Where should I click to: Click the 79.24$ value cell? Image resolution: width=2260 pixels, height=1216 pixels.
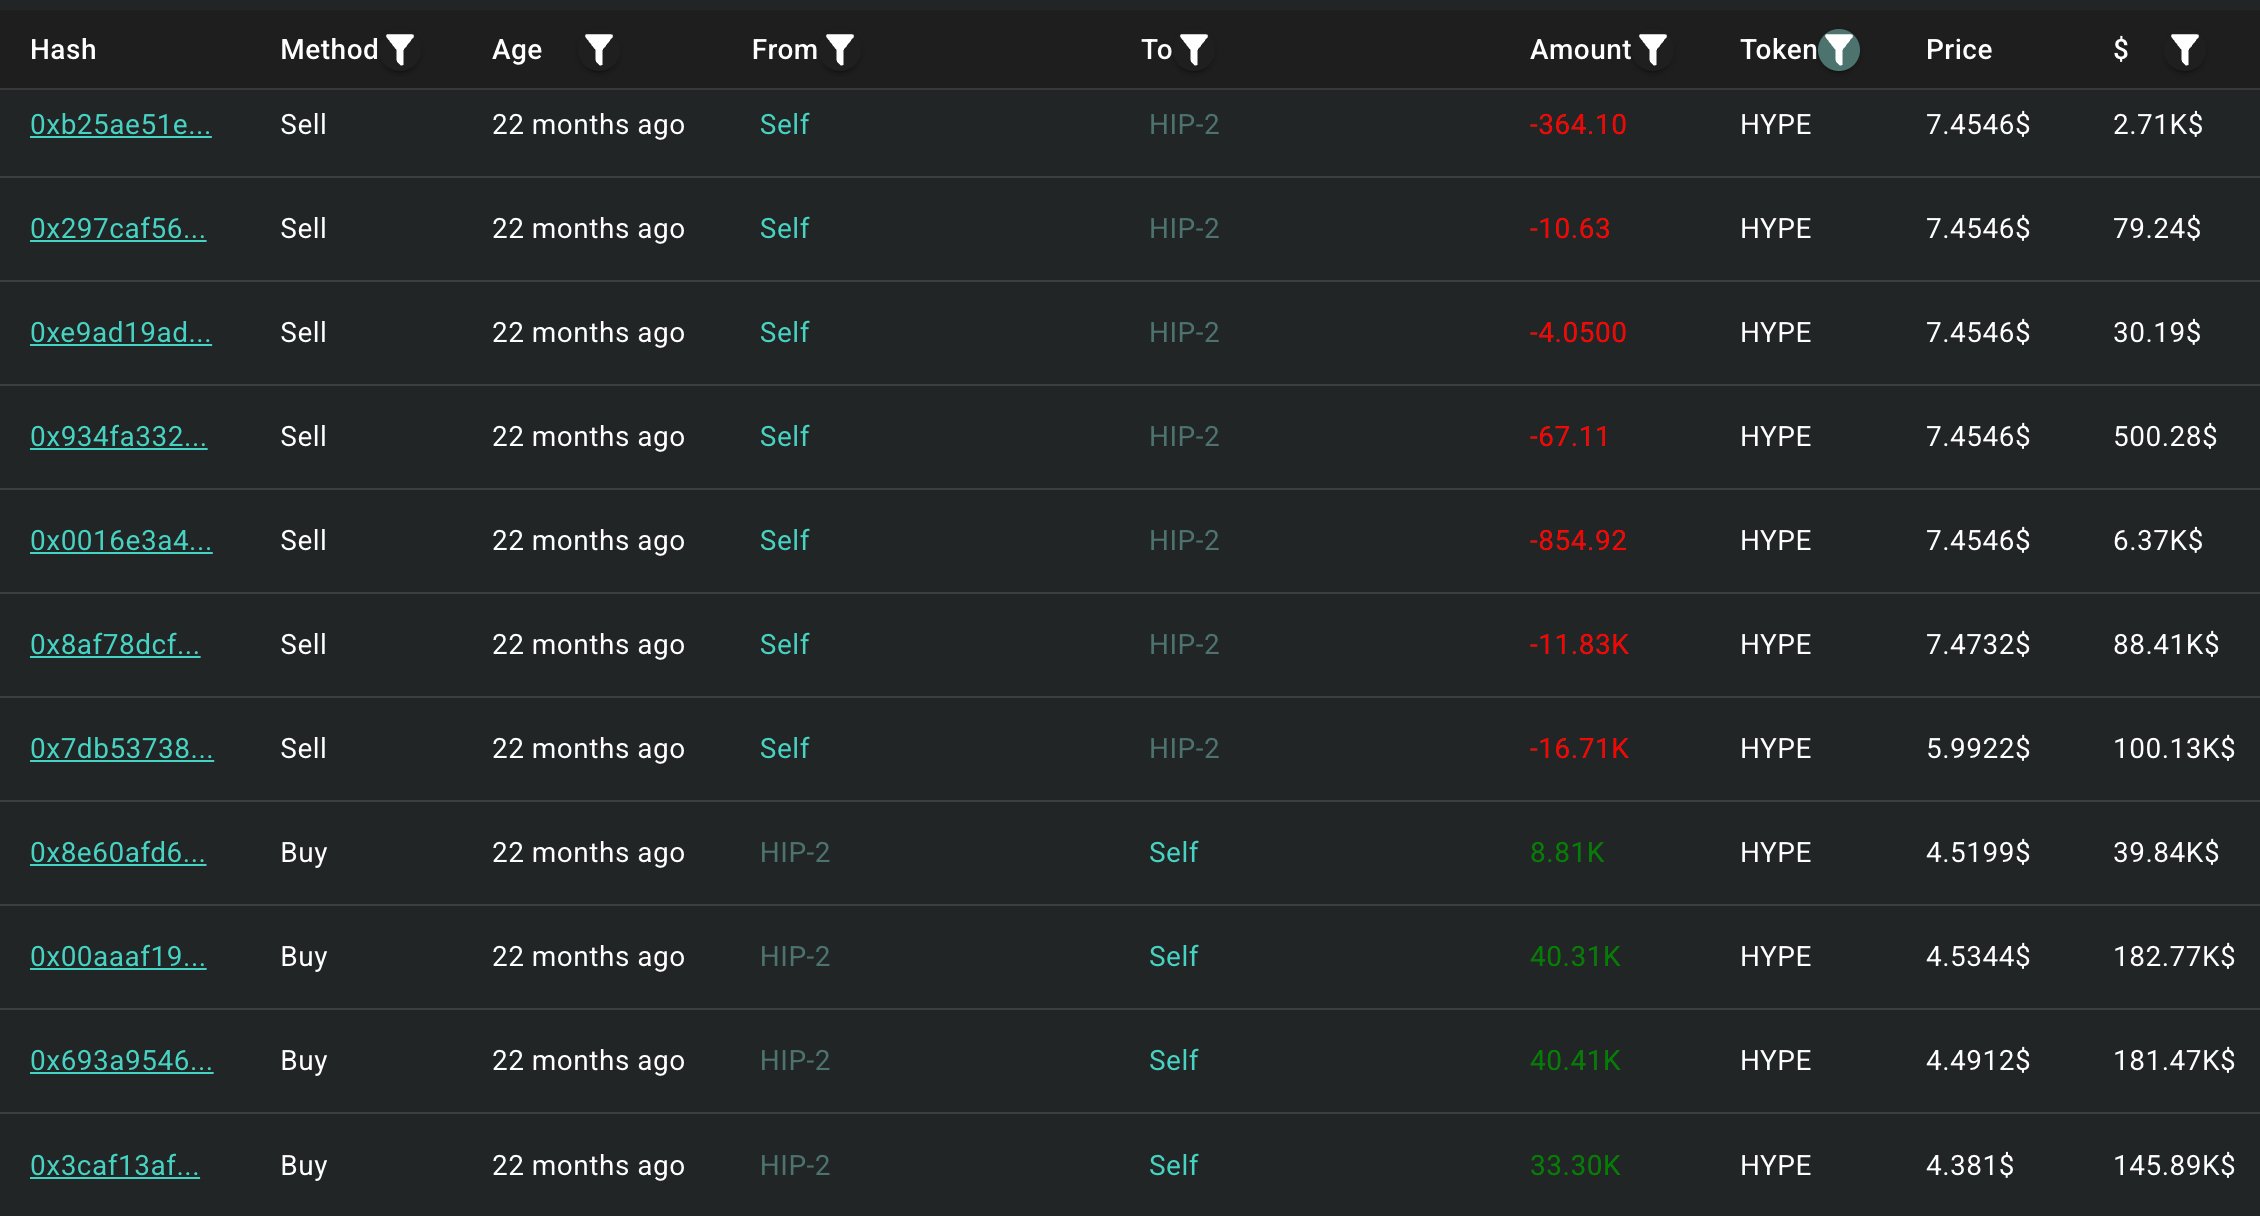pos(2157,228)
